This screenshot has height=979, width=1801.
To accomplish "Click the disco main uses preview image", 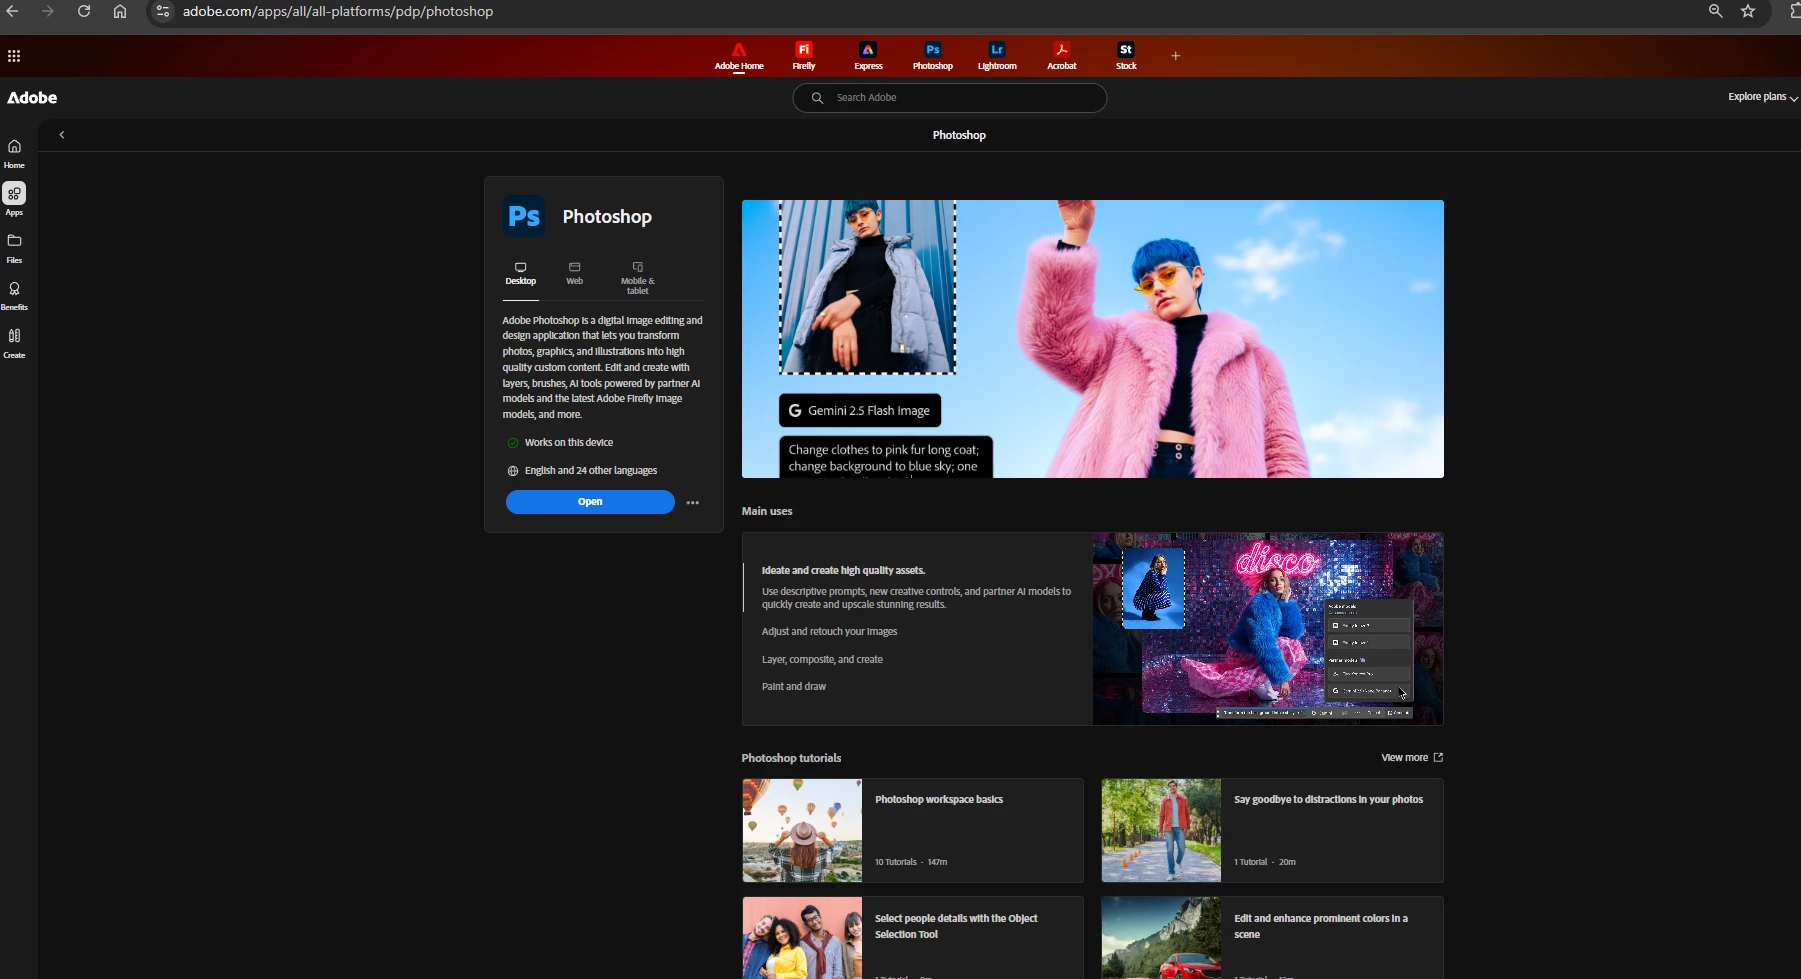I will point(1268,629).
